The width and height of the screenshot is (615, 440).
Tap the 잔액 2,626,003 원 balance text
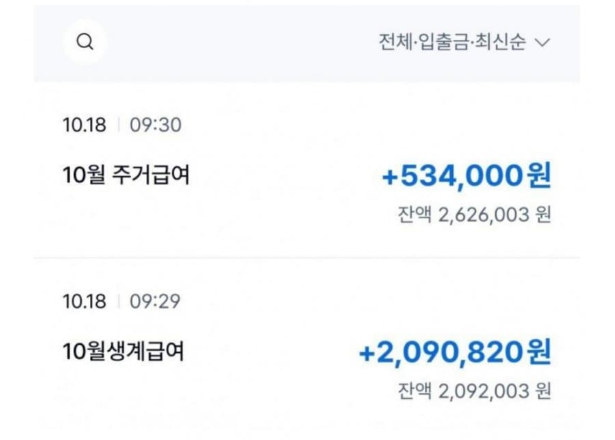coord(475,215)
